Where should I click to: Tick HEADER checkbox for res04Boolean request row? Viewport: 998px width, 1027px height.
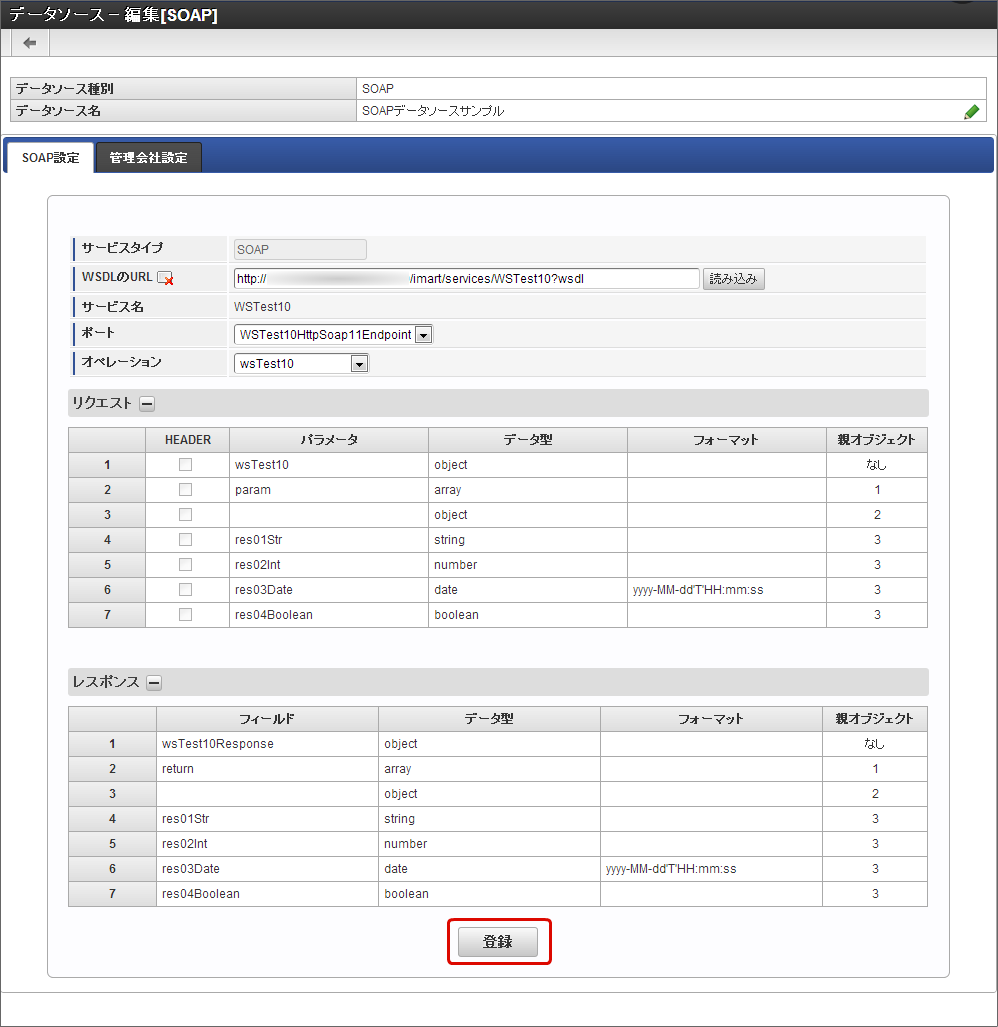click(x=185, y=615)
